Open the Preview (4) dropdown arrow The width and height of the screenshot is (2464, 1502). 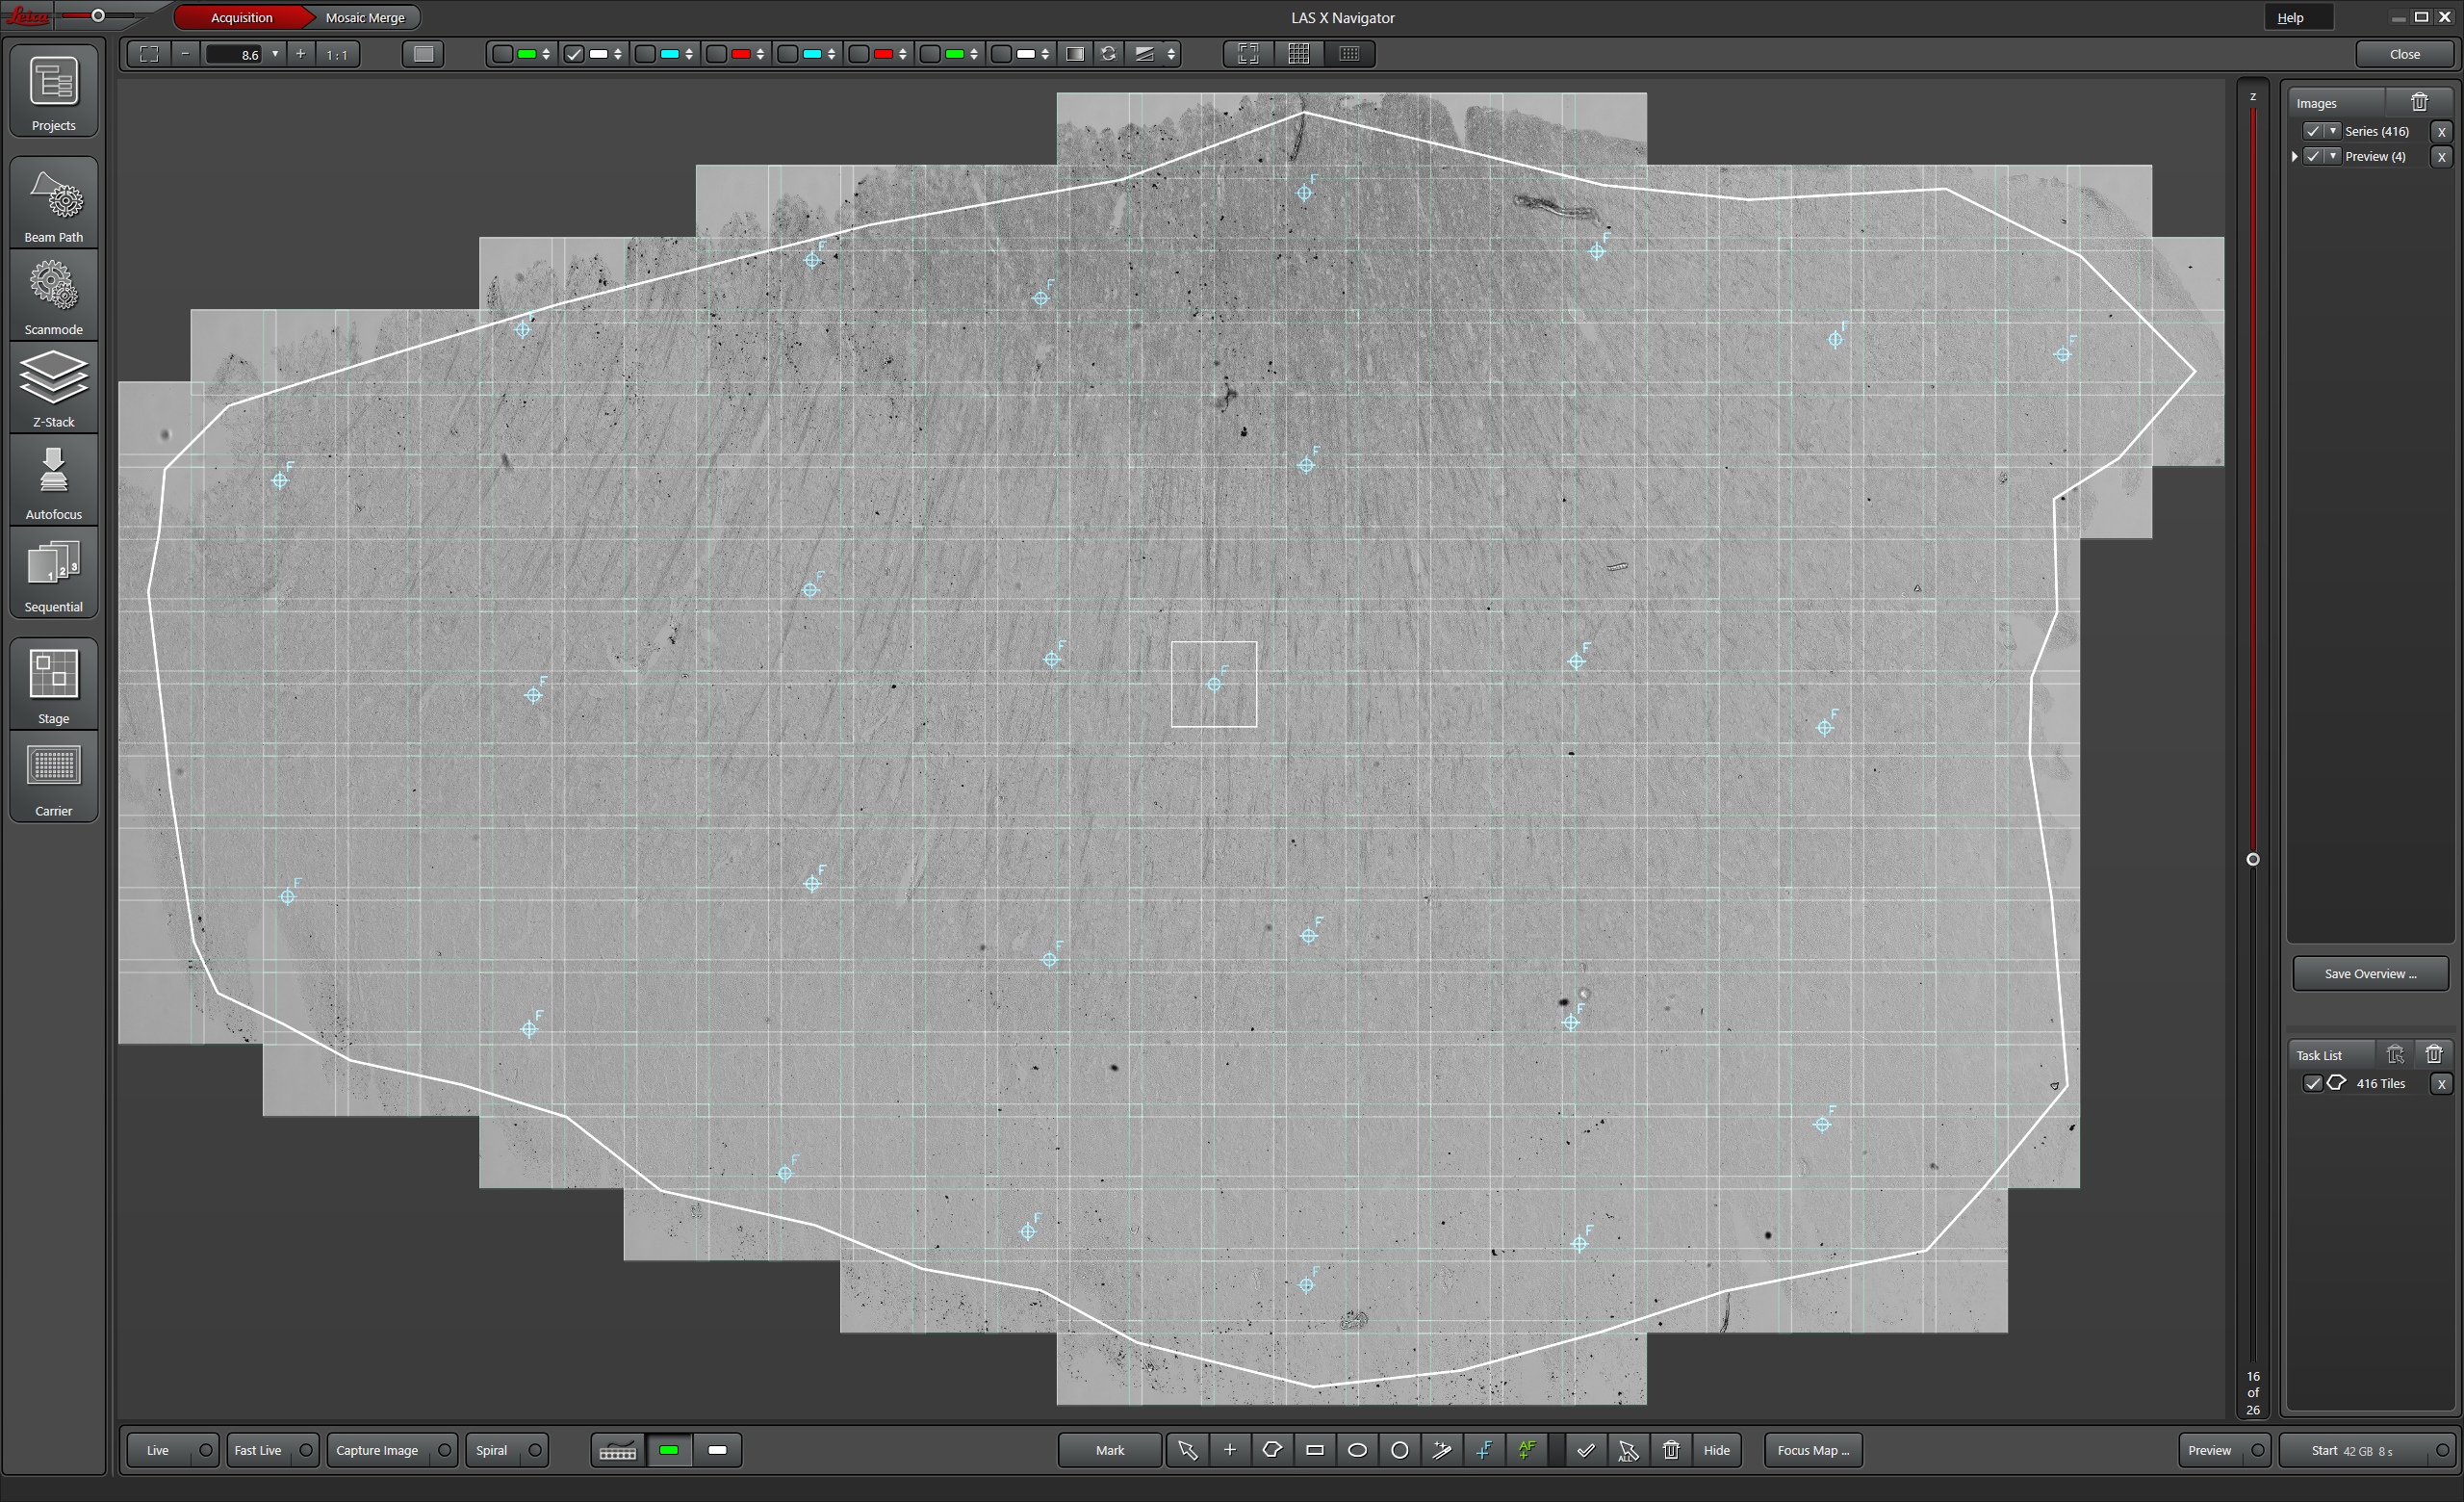[x=2333, y=156]
